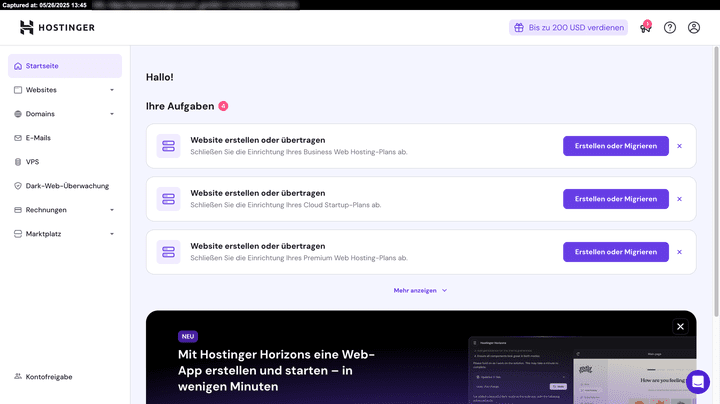Screen dimensions: 720x404
Task: Click the E-Mails envelope icon
Action: 18,138
